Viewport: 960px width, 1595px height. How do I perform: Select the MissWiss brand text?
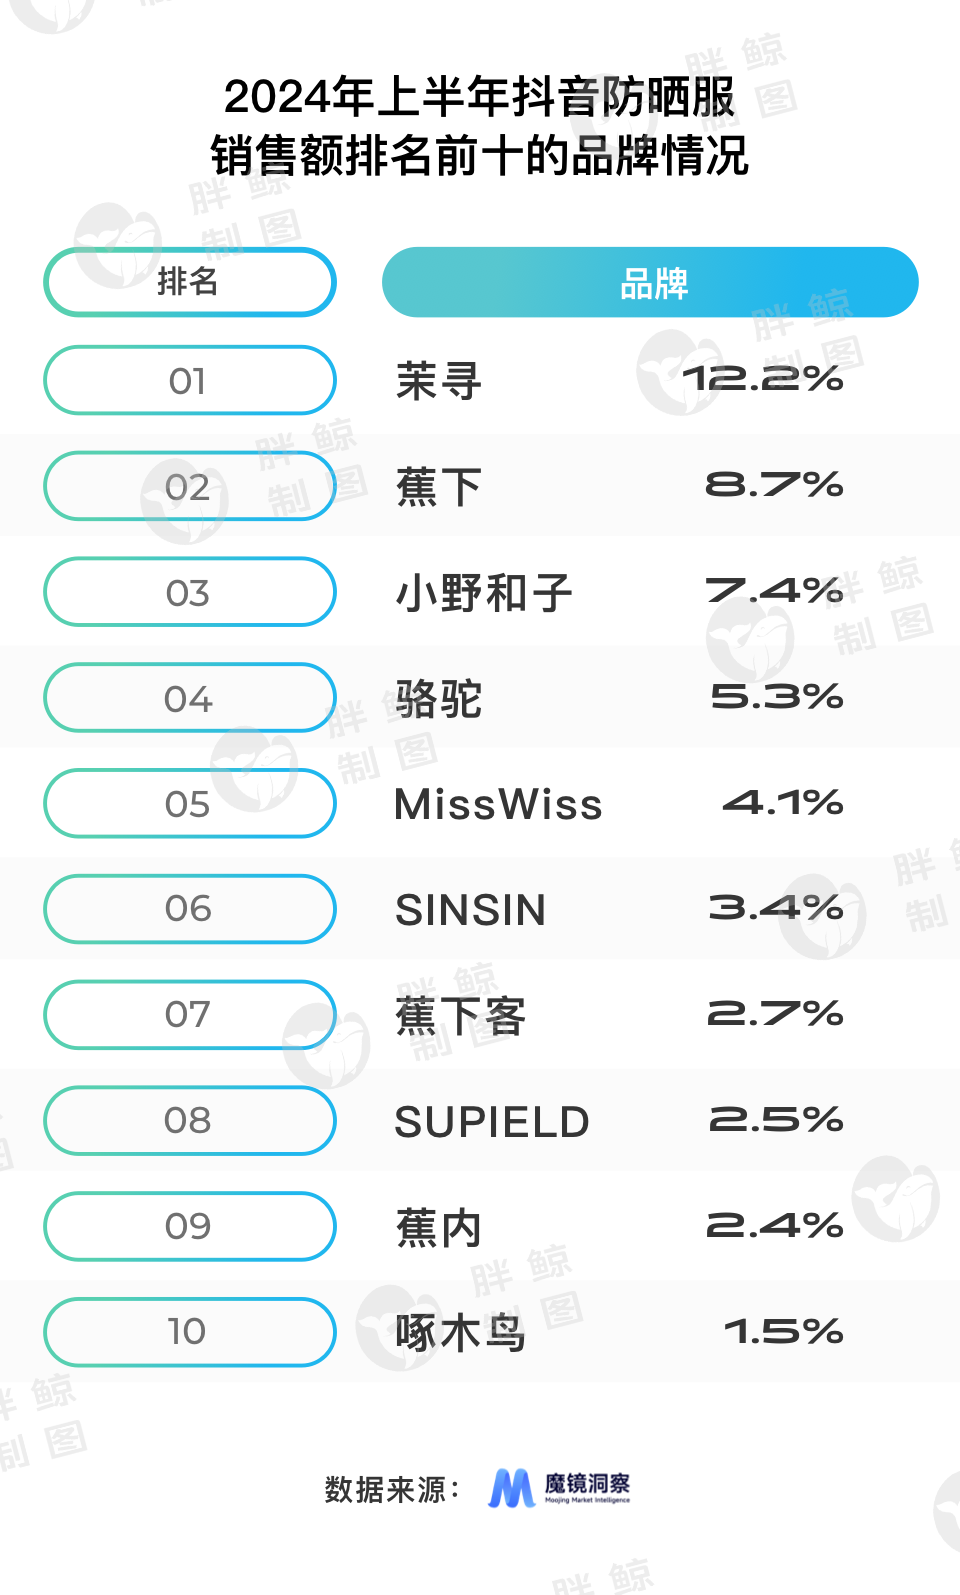click(498, 805)
